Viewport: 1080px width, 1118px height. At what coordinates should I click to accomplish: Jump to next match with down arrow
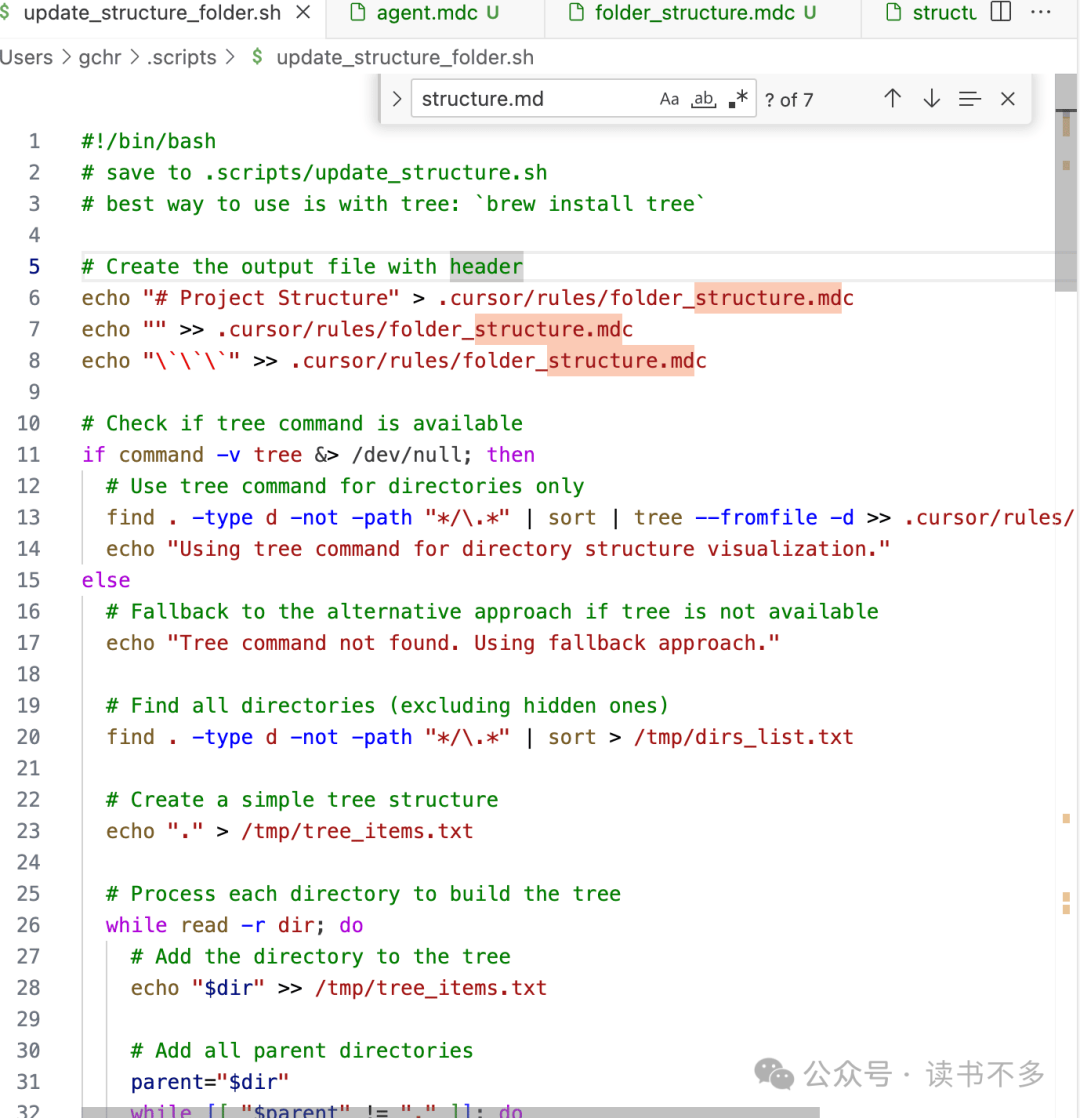point(931,98)
